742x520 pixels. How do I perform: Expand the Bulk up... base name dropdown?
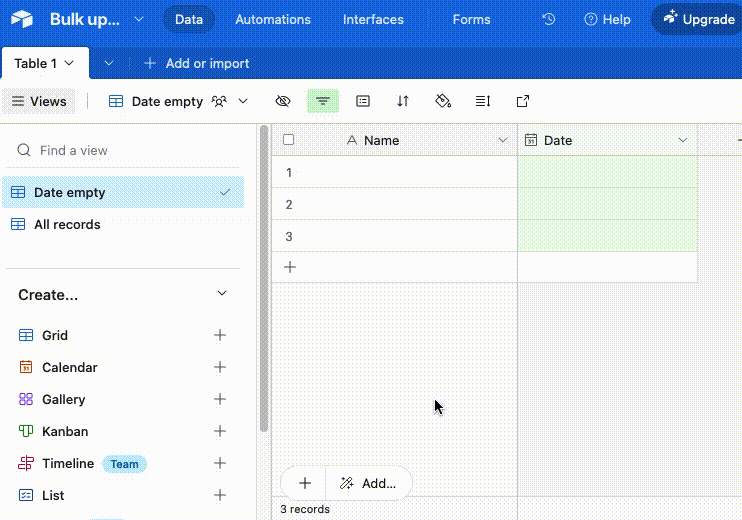click(139, 19)
